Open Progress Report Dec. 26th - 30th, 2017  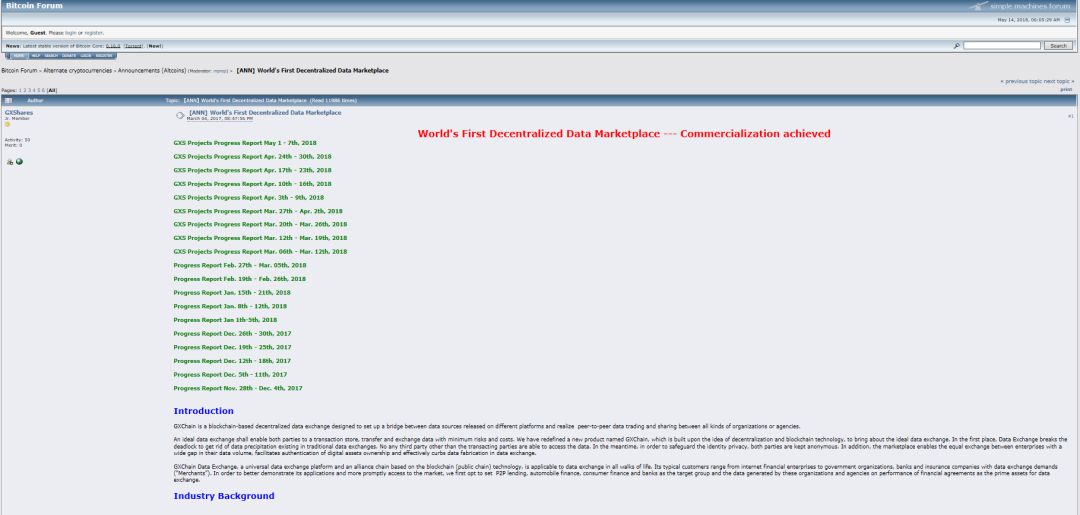coord(232,333)
